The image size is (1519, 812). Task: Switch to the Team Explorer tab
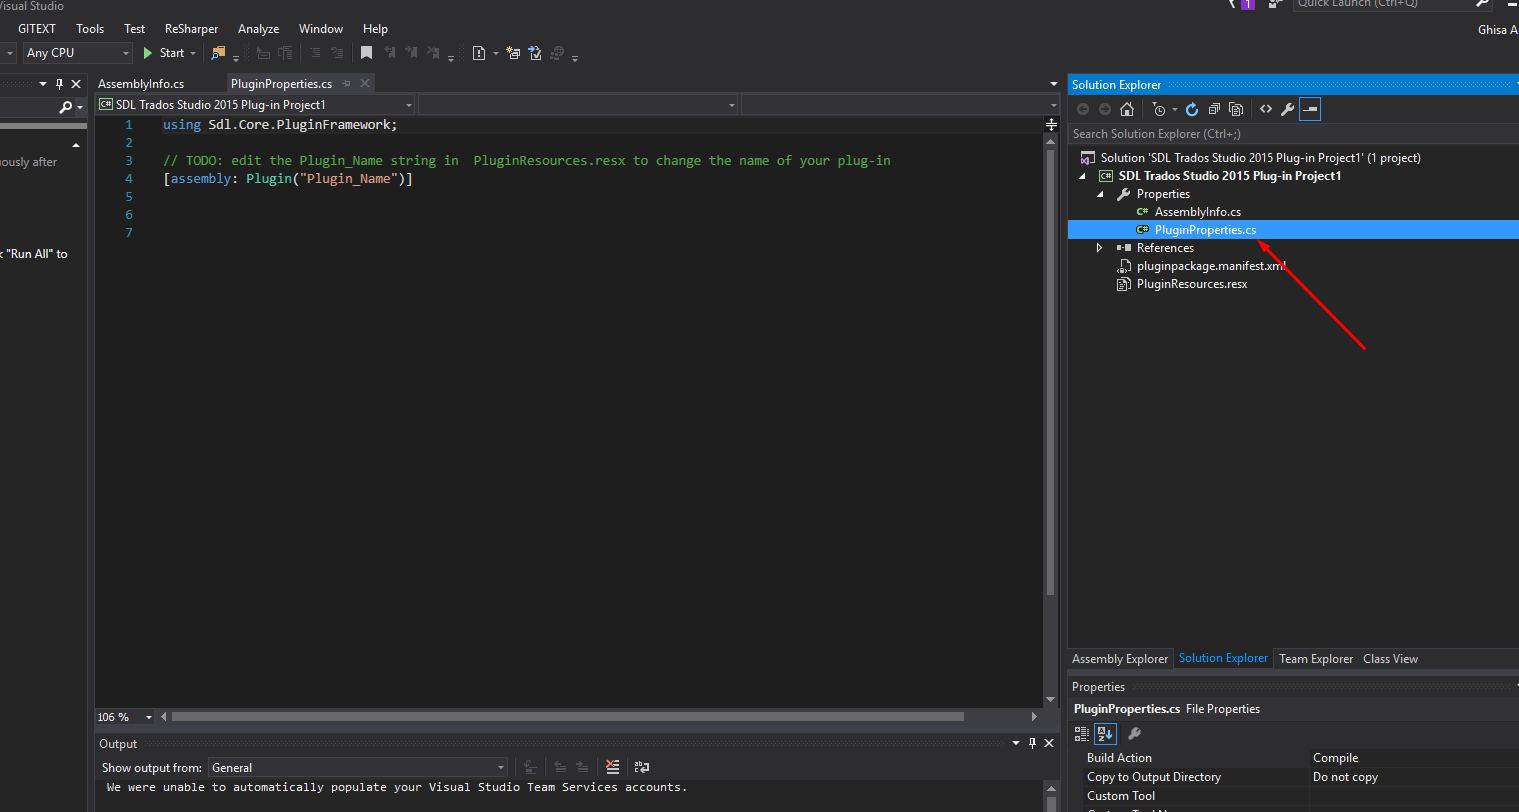[1315, 659]
